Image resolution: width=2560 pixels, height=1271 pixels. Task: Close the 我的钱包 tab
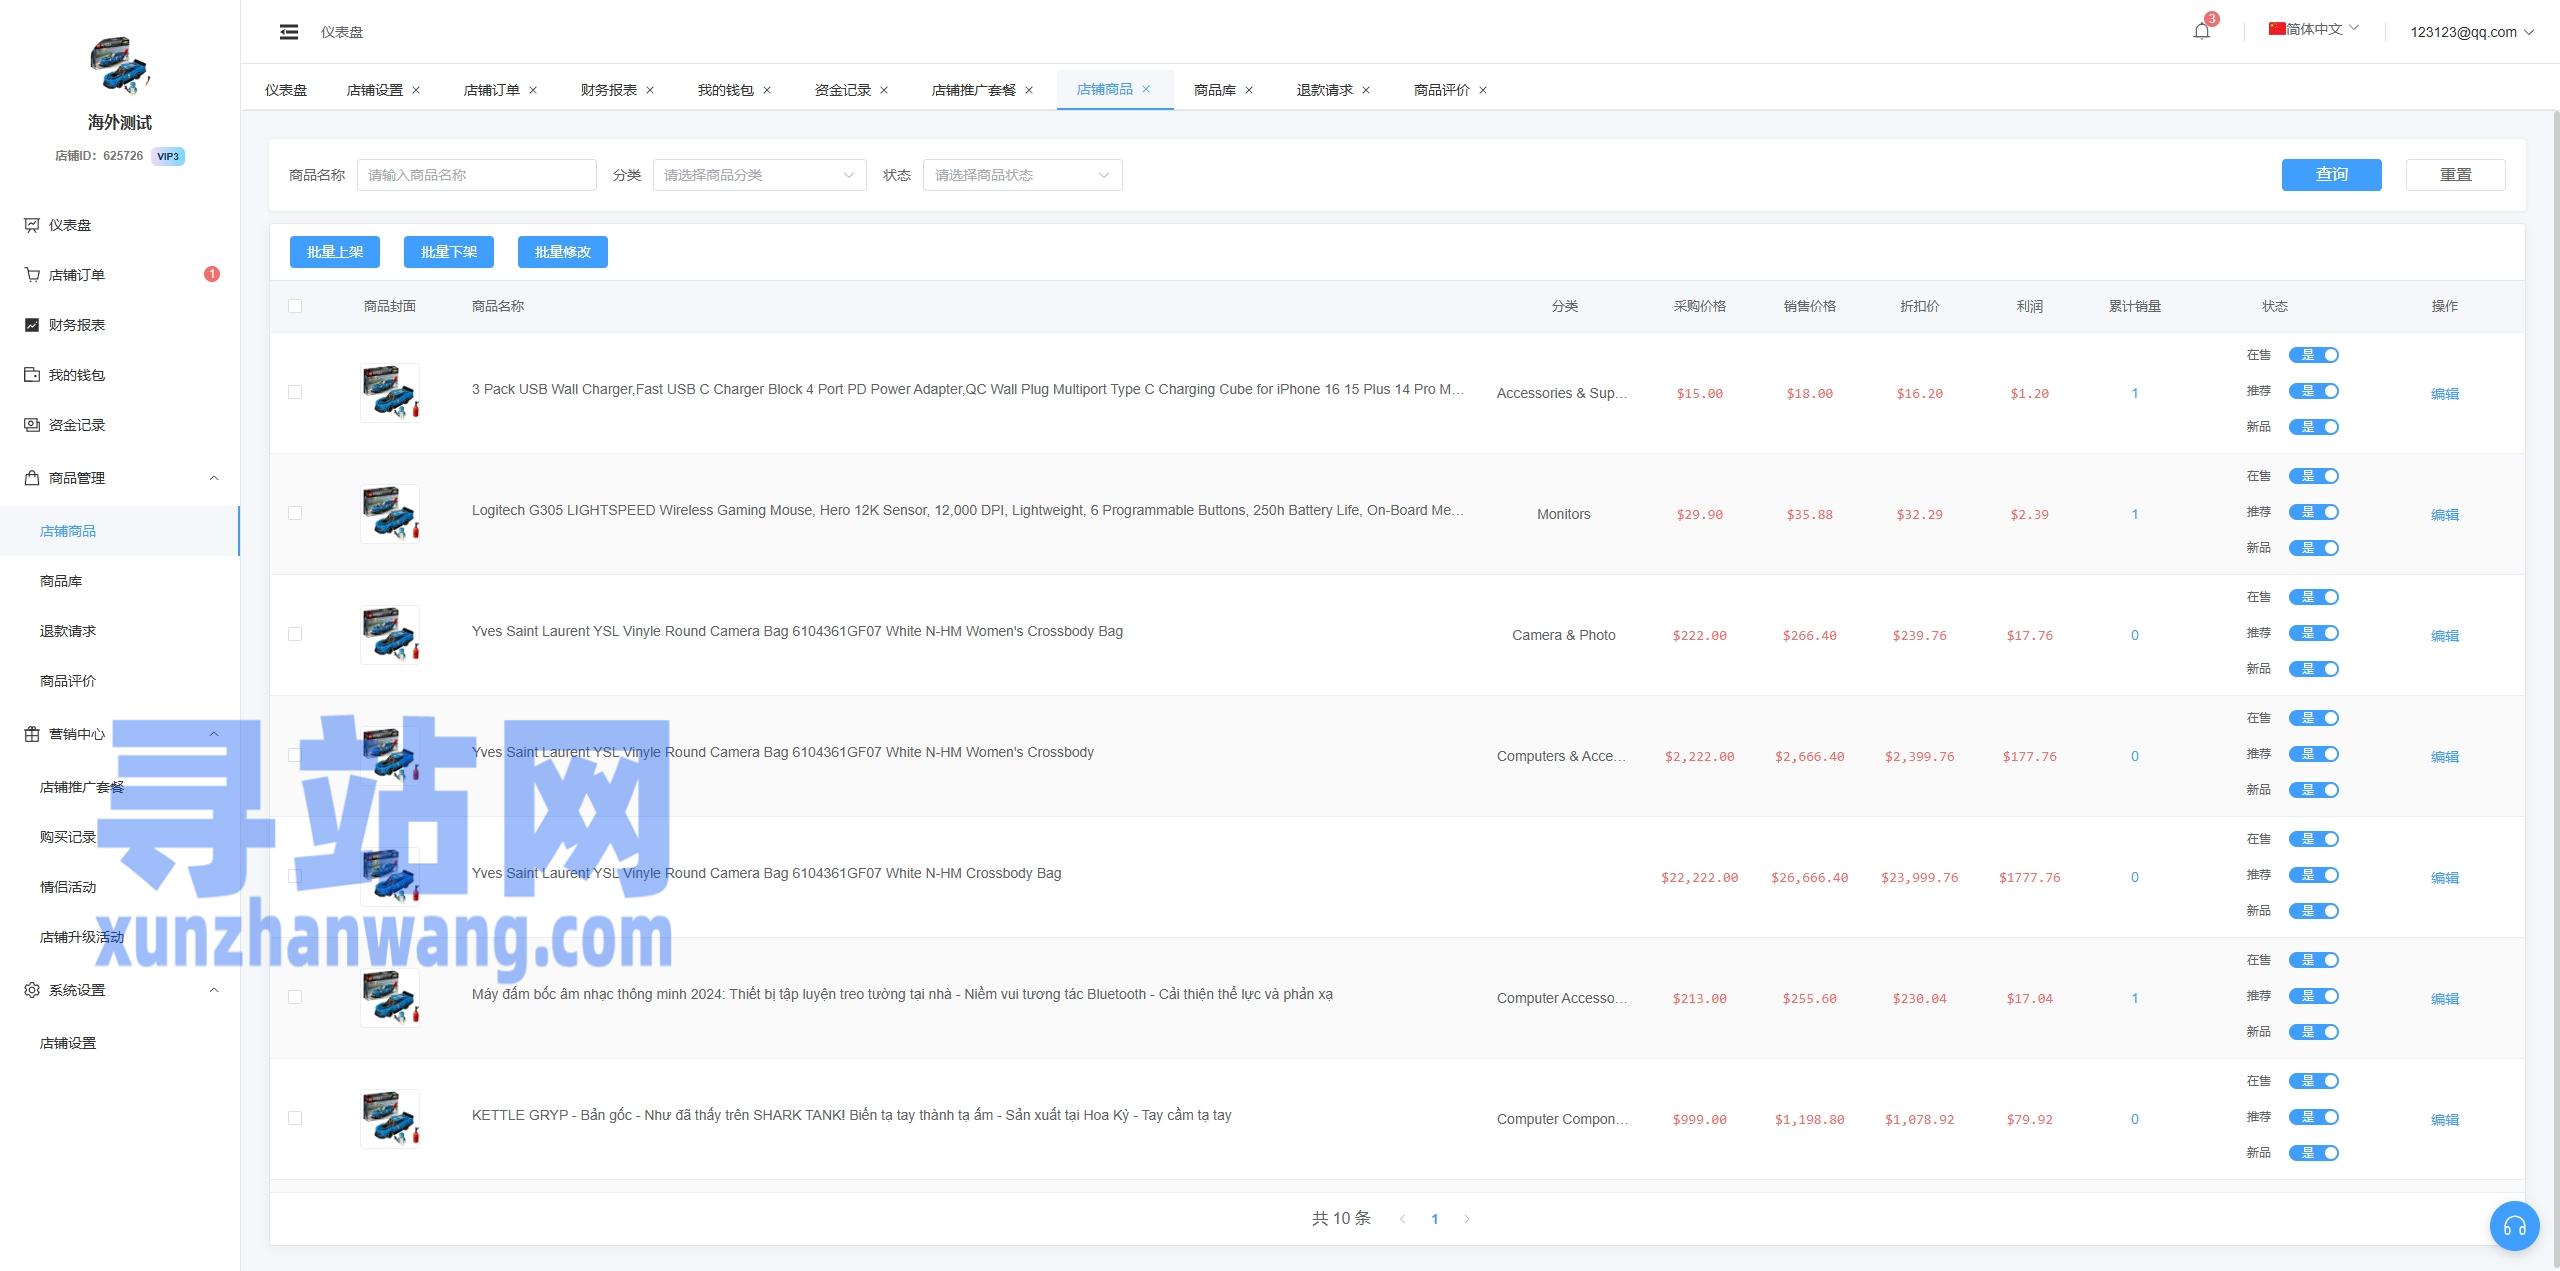pyautogui.click(x=767, y=90)
